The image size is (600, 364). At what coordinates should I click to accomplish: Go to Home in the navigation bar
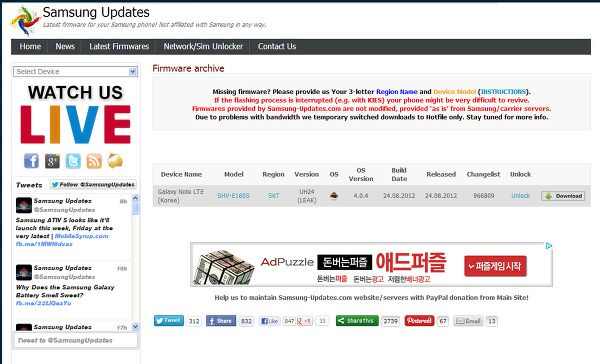(x=30, y=46)
